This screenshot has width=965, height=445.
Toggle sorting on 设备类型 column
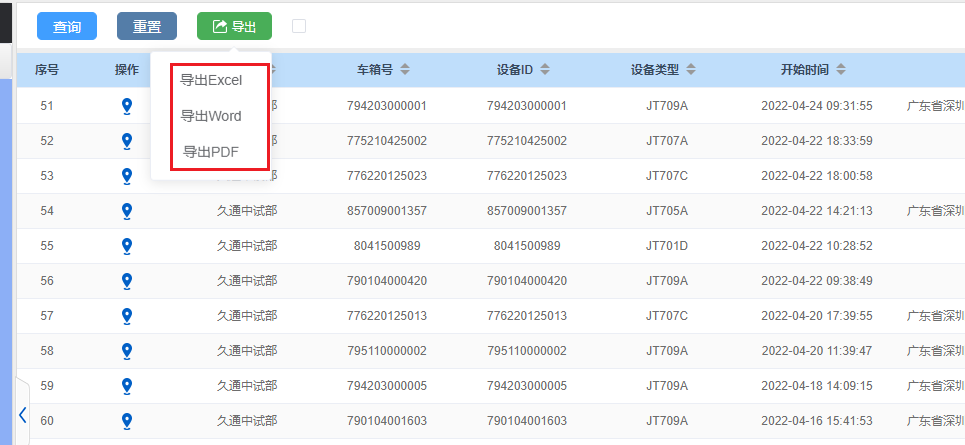pyautogui.click(x=691, y=70)
